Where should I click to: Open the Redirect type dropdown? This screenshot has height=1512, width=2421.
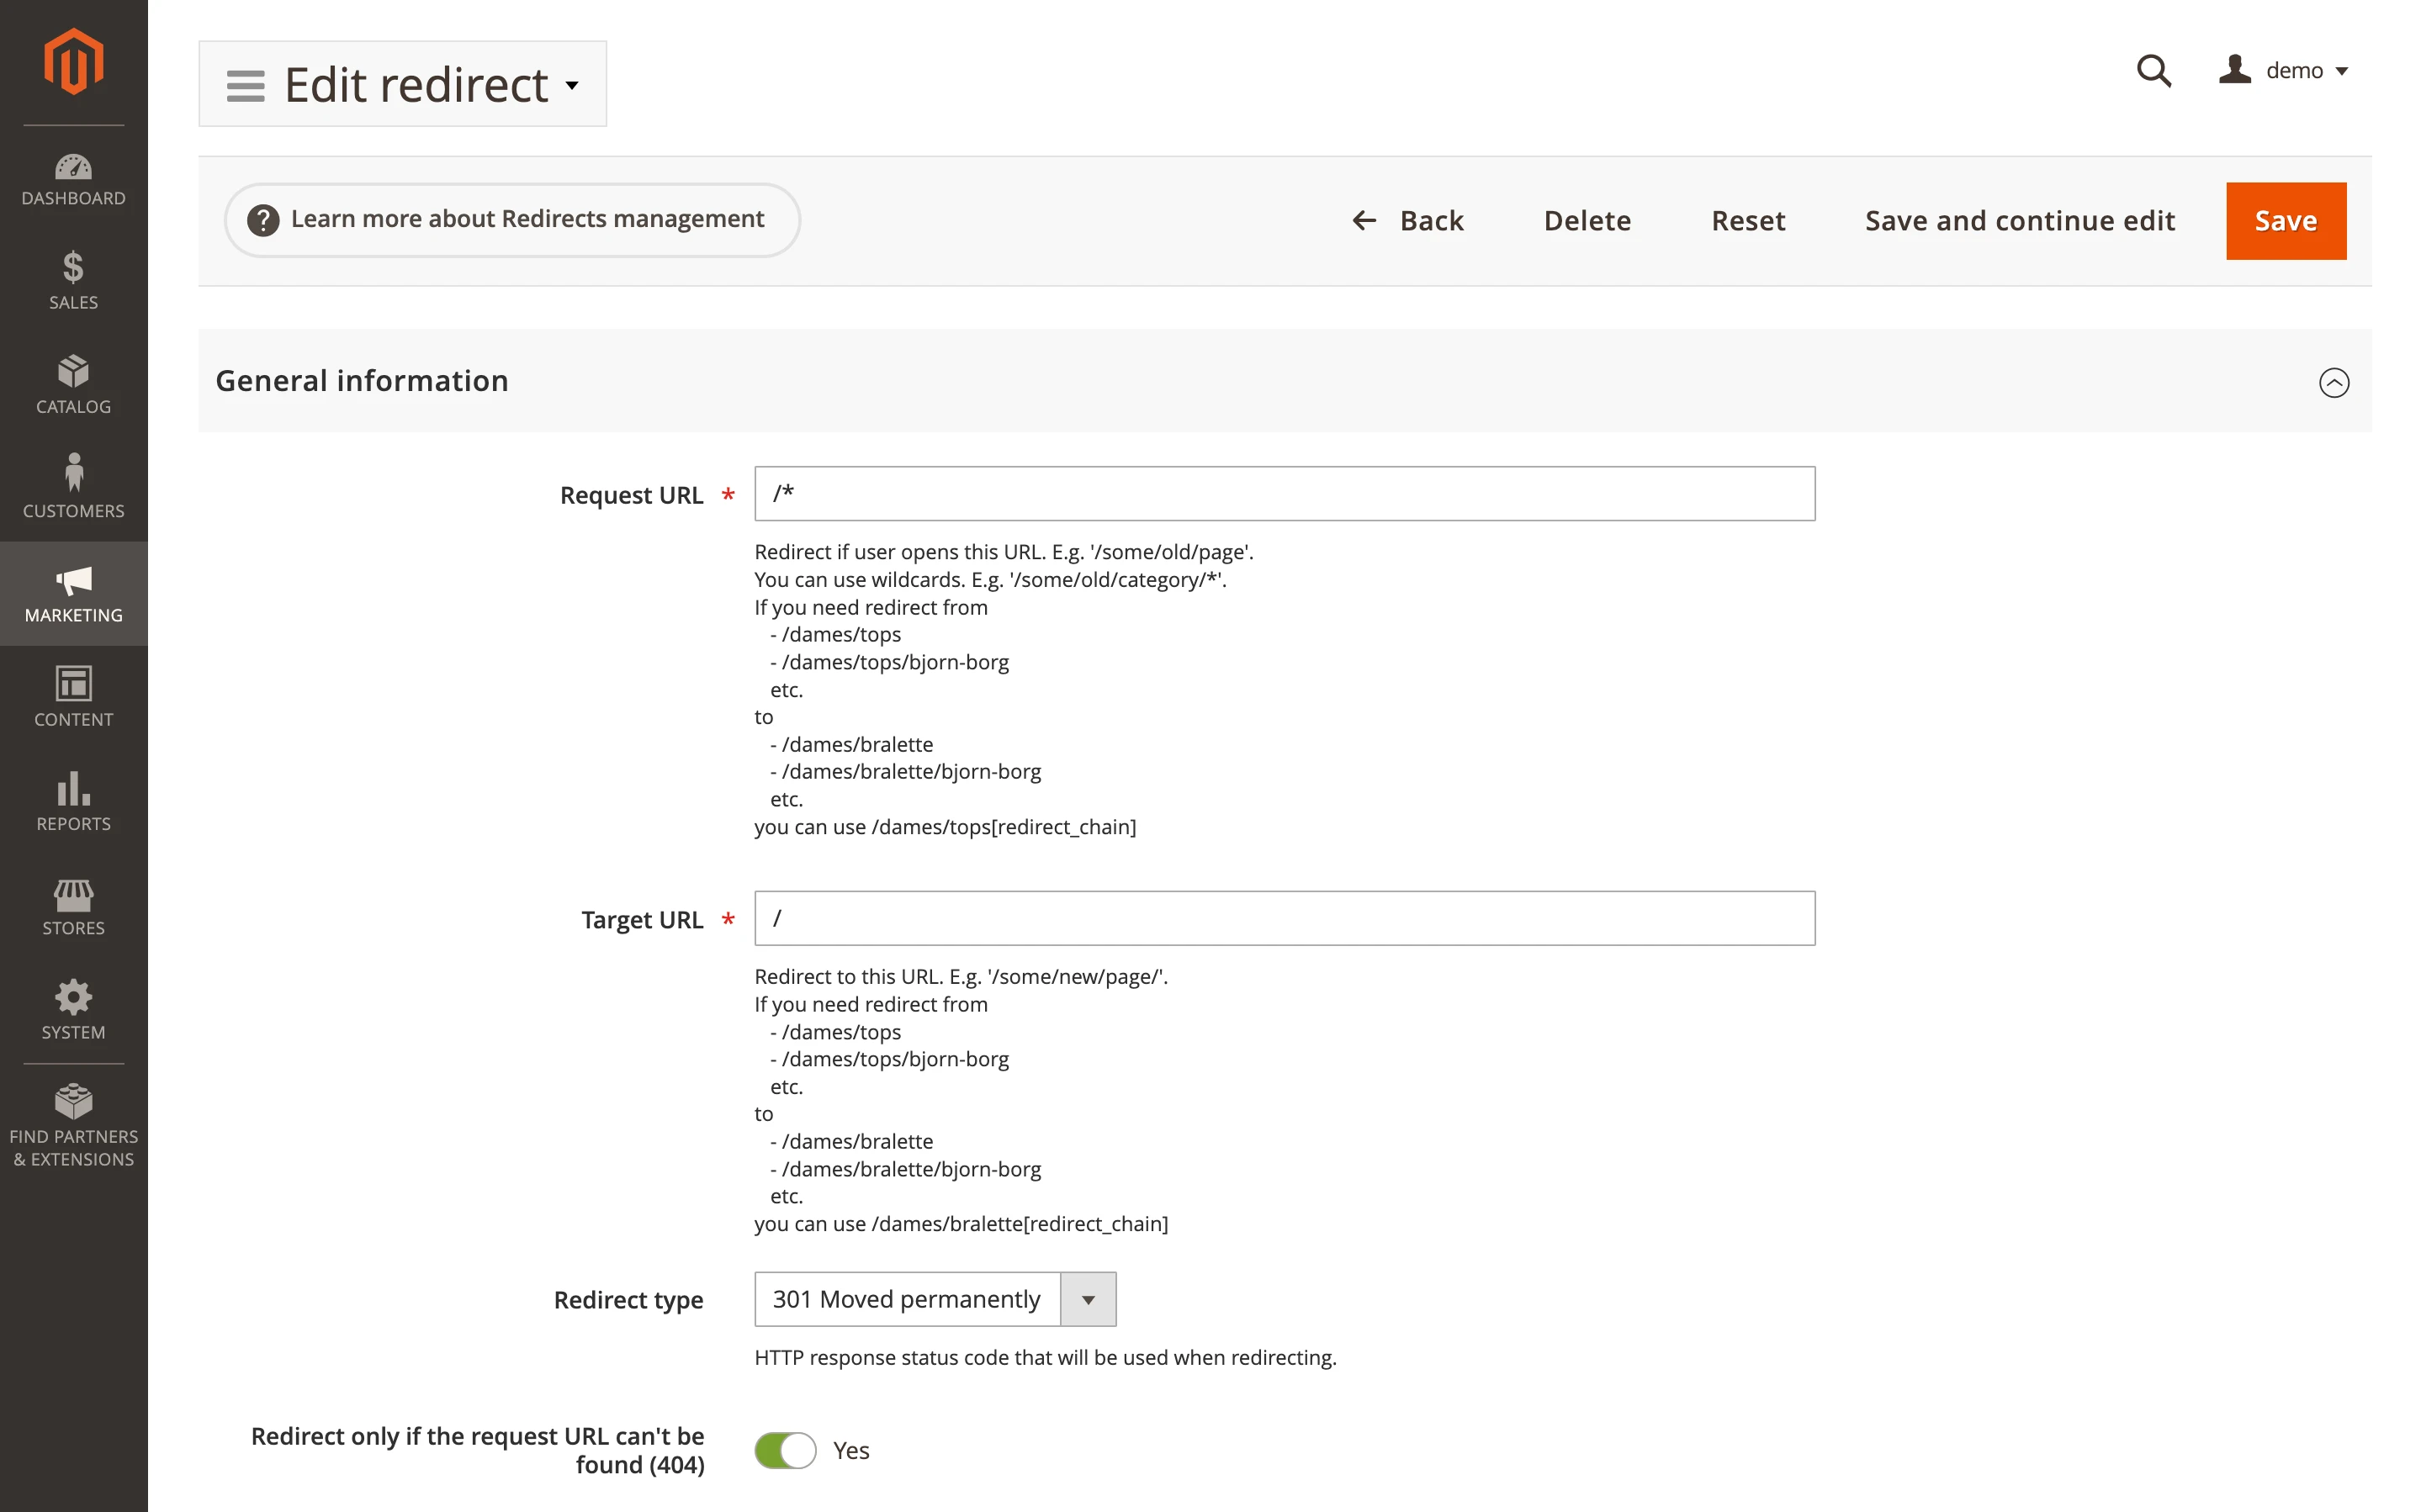click(x=1088, y=1299)
